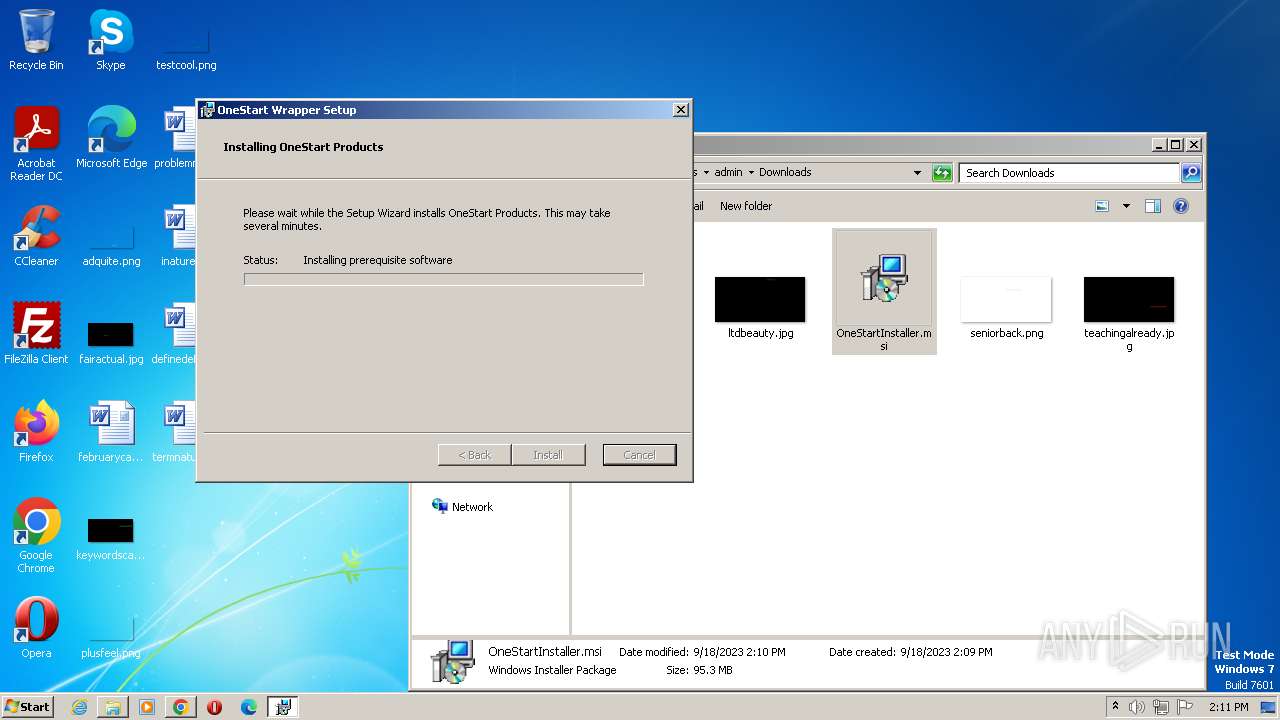Image resolution: width=1280 pixels, height=720 pixels.
Task: Open the Recycle Bin desktop icon
Action: click(36, 40)
